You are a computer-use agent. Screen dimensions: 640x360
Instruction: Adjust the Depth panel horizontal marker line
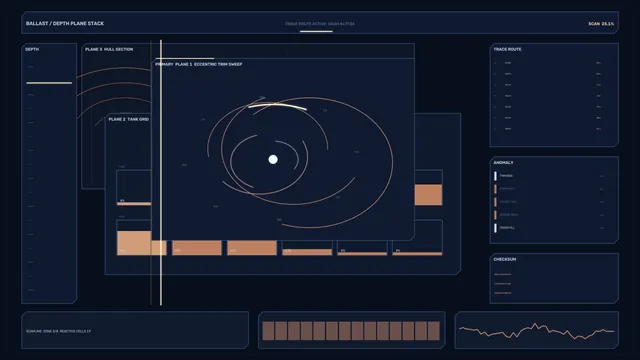pyautogui.click(x=49, y=83)
